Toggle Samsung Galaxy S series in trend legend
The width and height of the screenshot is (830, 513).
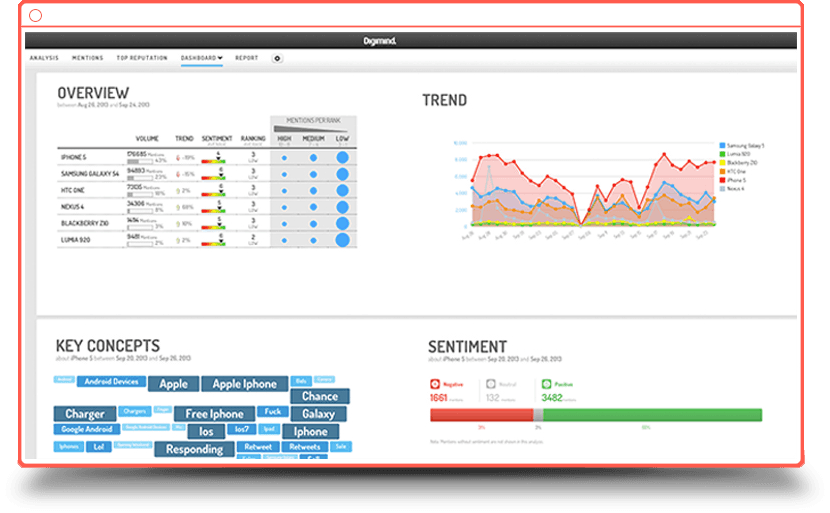point(742,145)
